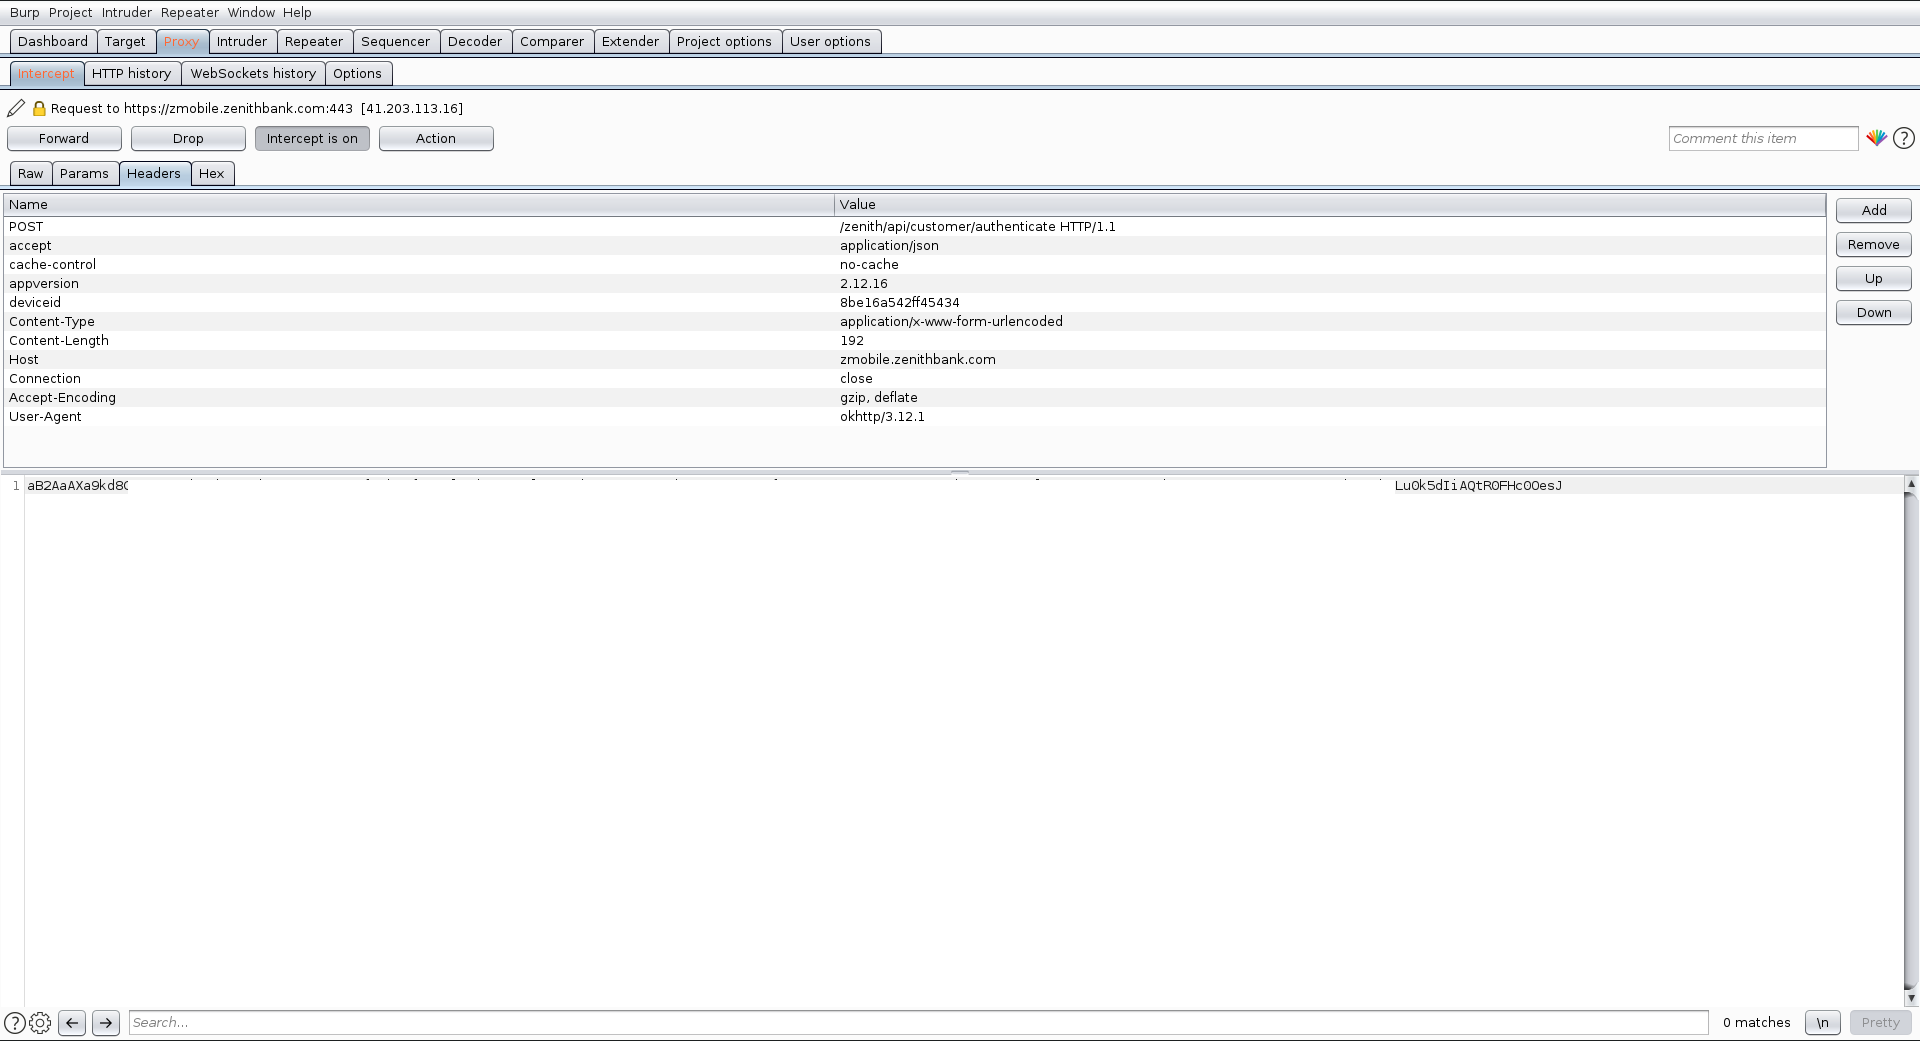Switch to the Params request view
The width and height of the screenshot is (1920, 1041).
click(x=84, y=173)
